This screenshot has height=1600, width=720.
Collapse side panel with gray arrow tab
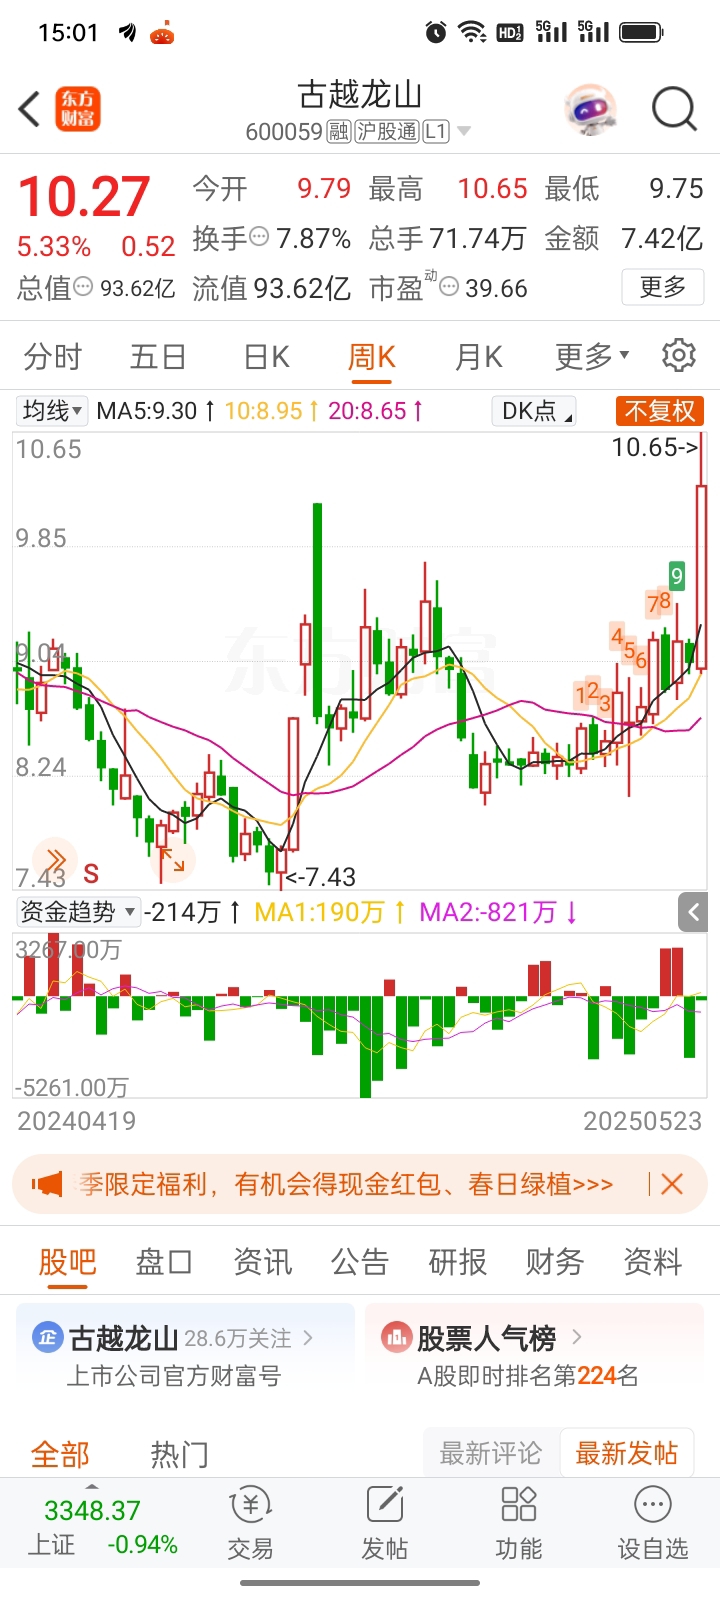click(693, 911)
